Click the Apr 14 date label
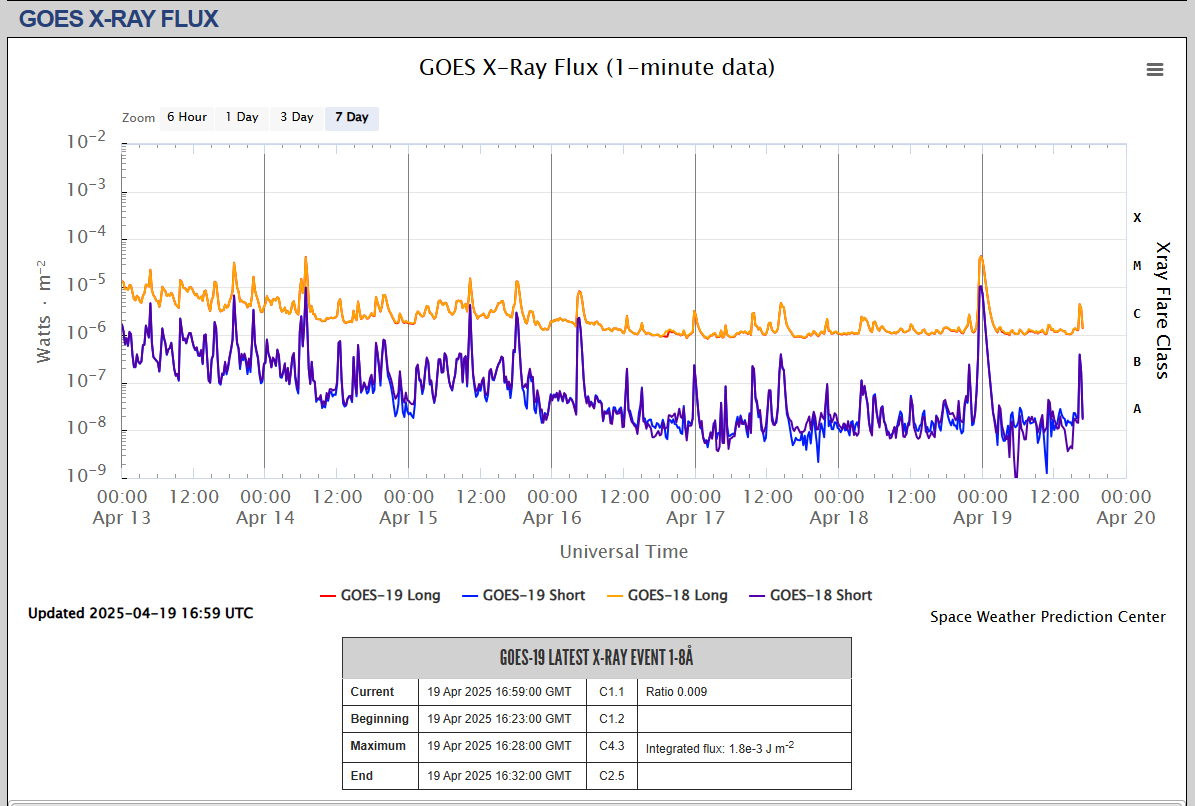Viewport: 1195px width, 806px height. (x=265, y=518)
